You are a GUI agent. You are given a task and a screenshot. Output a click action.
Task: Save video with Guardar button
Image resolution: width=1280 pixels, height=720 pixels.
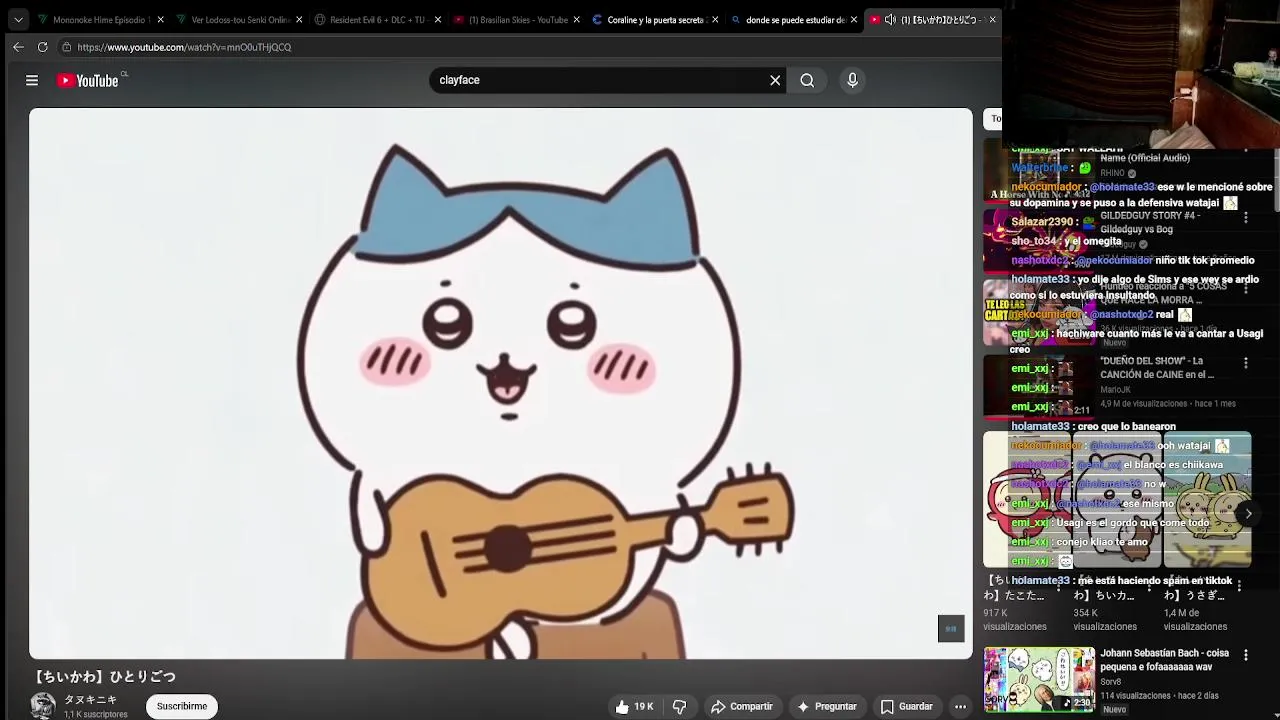pyautogui.click(x=907, y=706)
